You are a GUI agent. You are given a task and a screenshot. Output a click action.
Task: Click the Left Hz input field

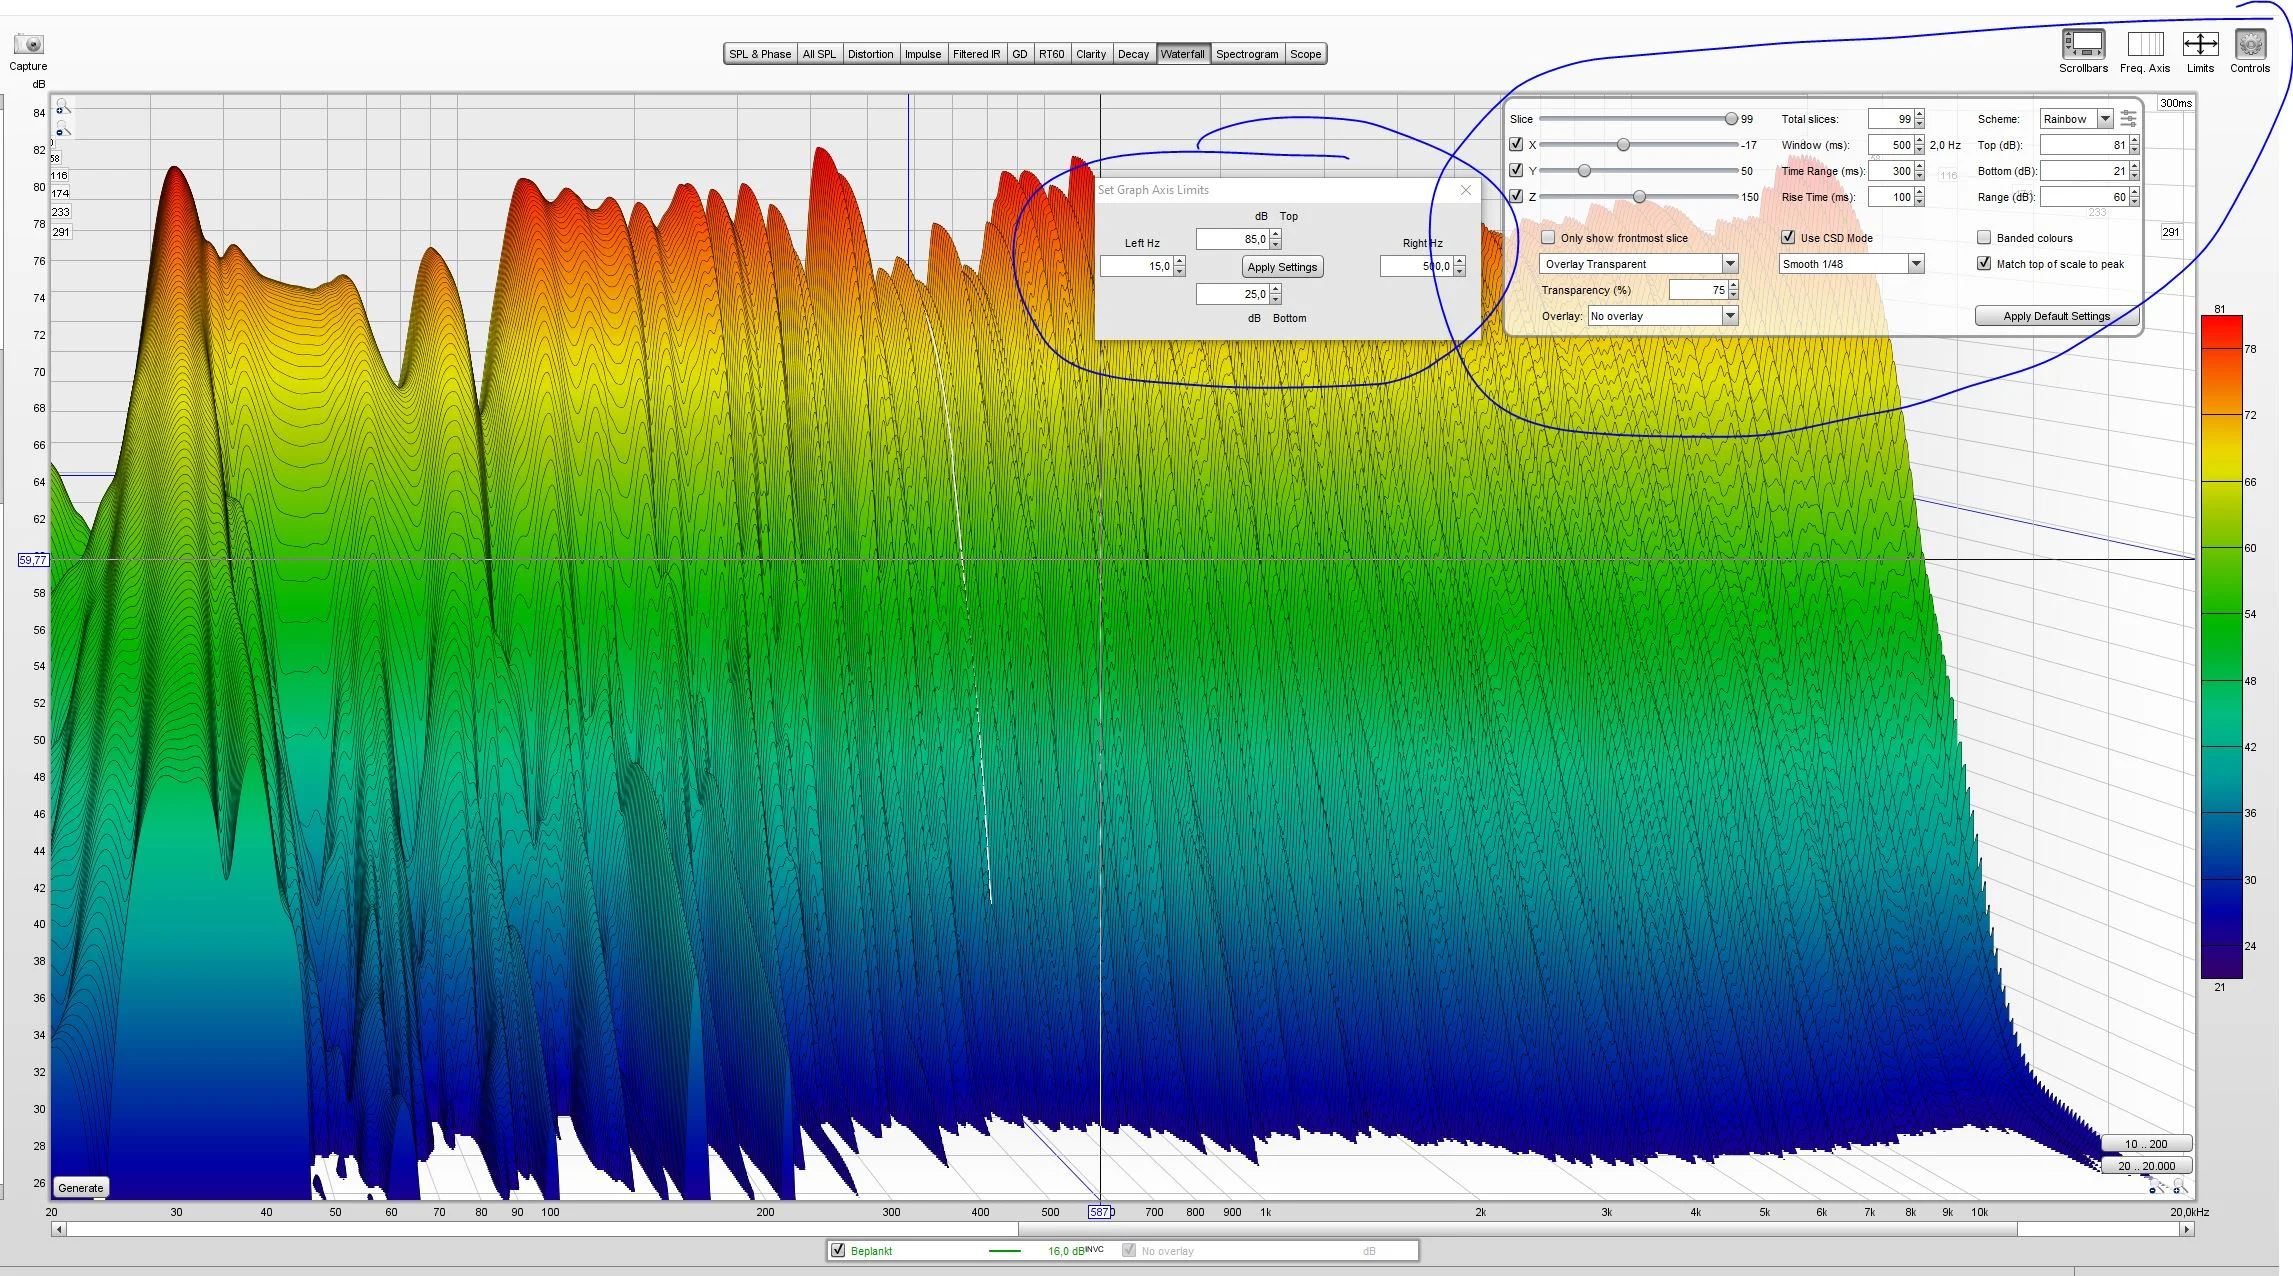click(1137, 266)
